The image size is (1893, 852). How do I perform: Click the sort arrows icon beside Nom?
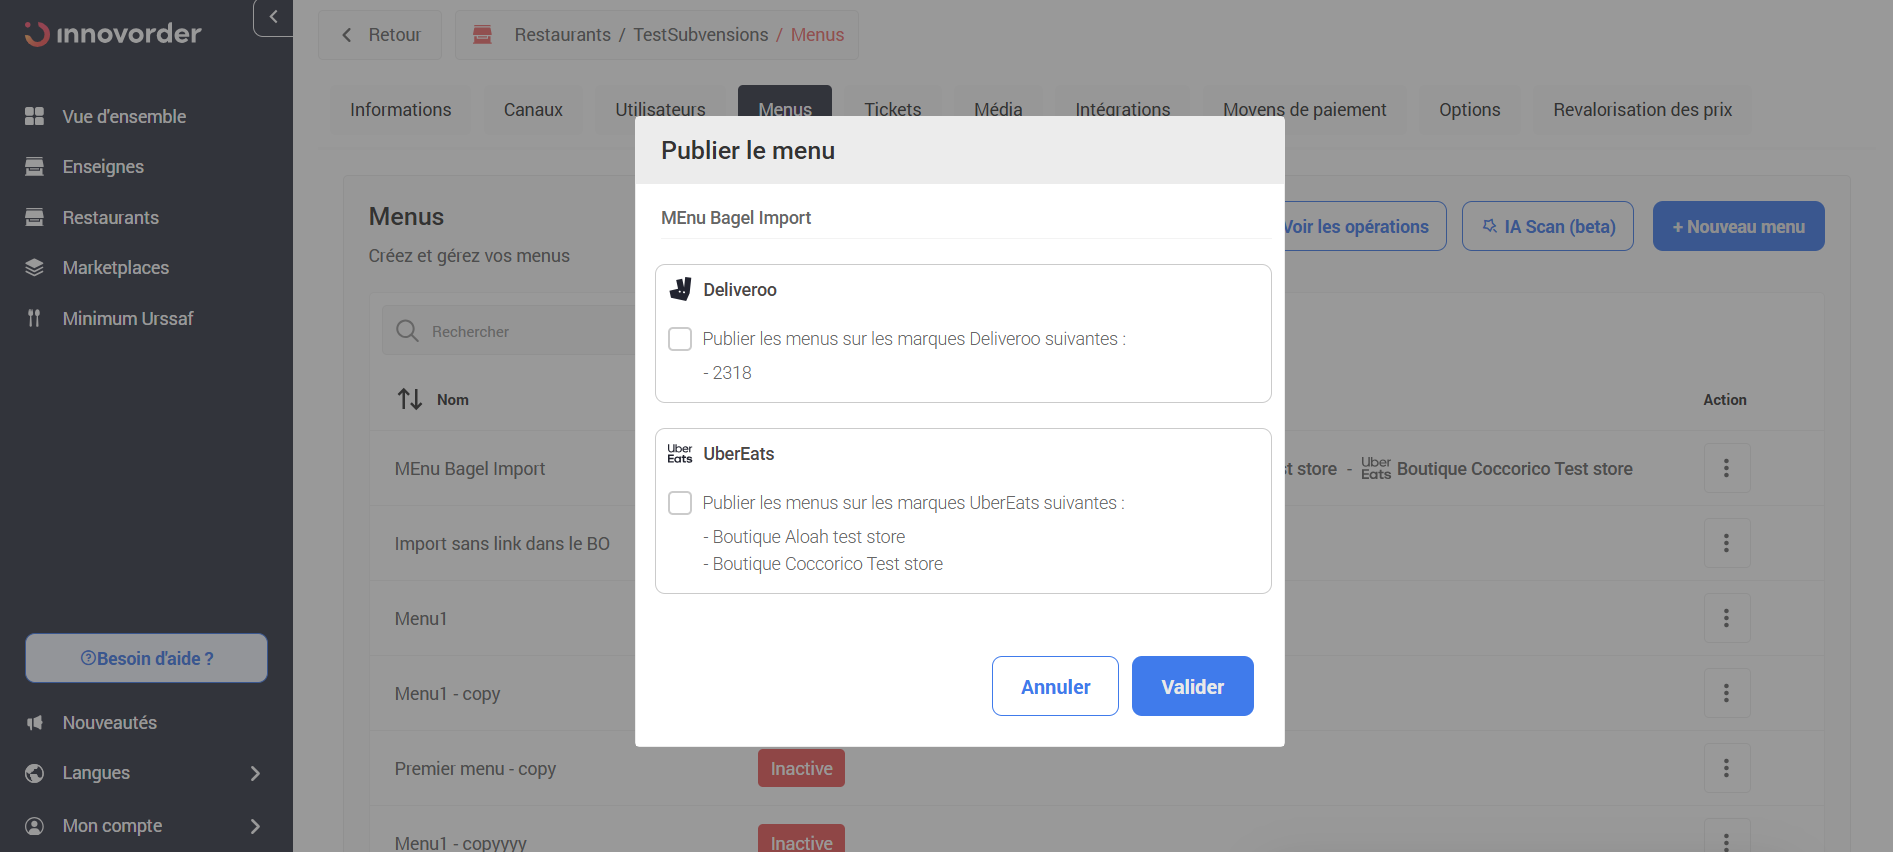click(x=410, y=399)
